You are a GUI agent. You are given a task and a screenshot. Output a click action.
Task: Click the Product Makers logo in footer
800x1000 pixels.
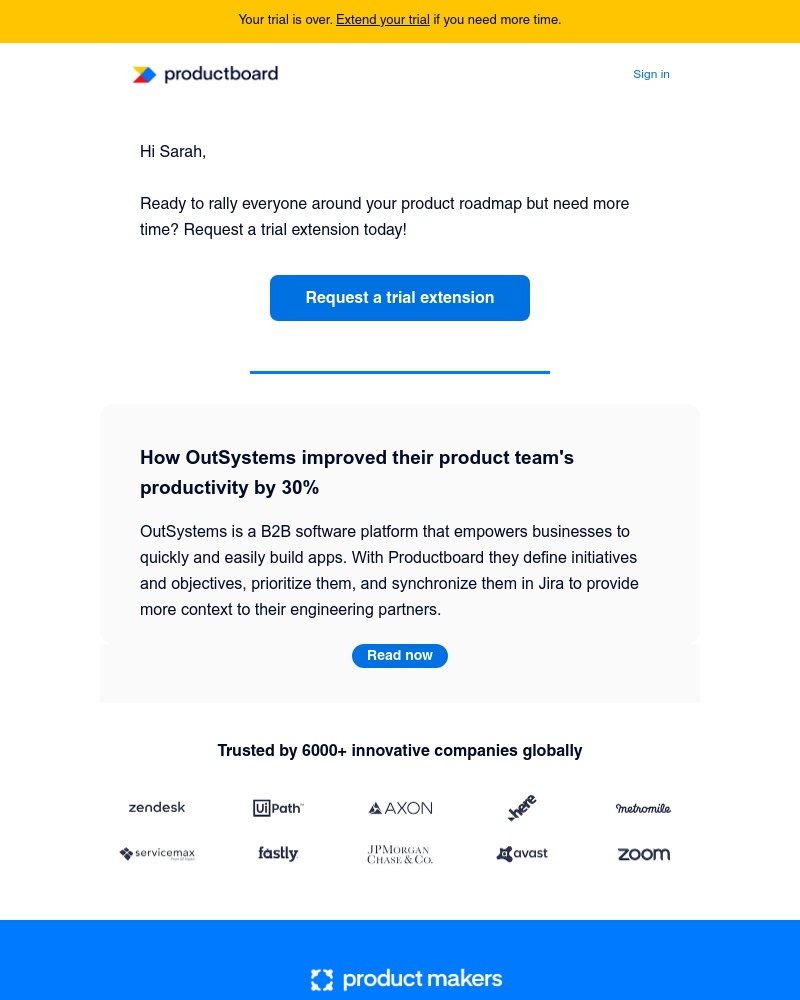(406, 979)
